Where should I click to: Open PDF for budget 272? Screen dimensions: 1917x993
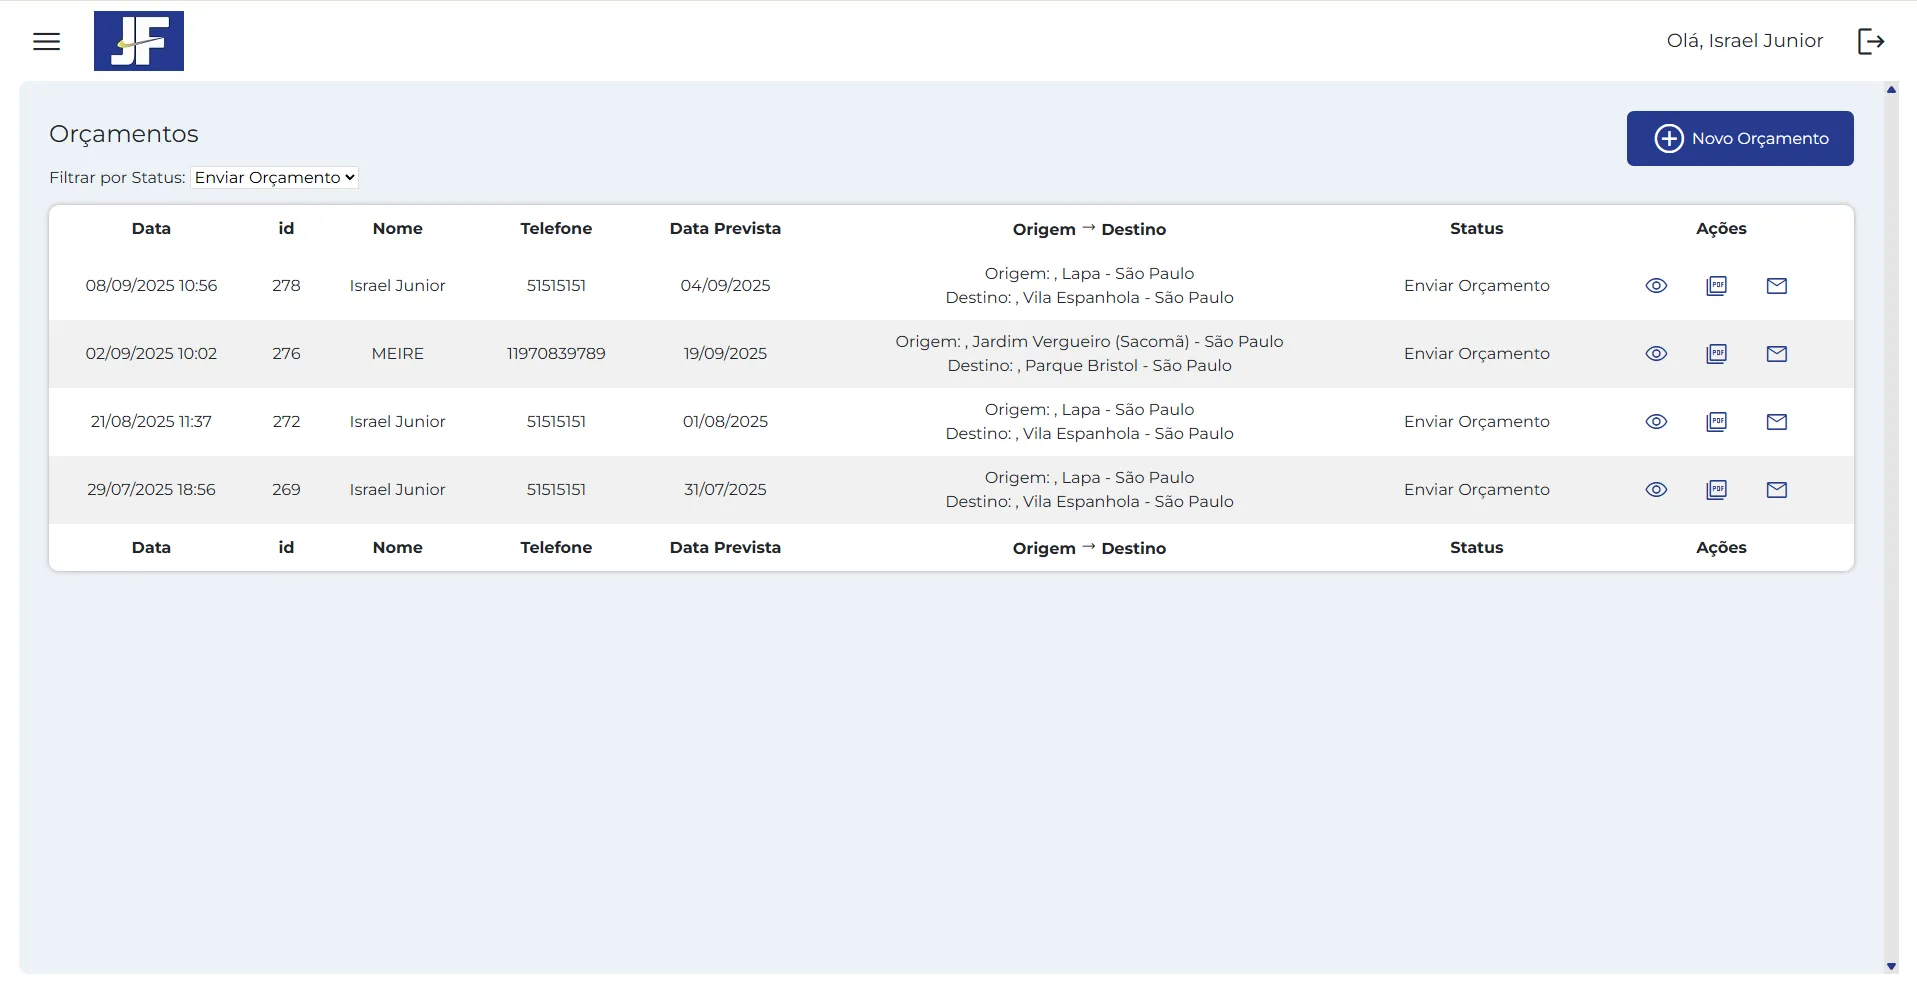[x=1716, y=422]
